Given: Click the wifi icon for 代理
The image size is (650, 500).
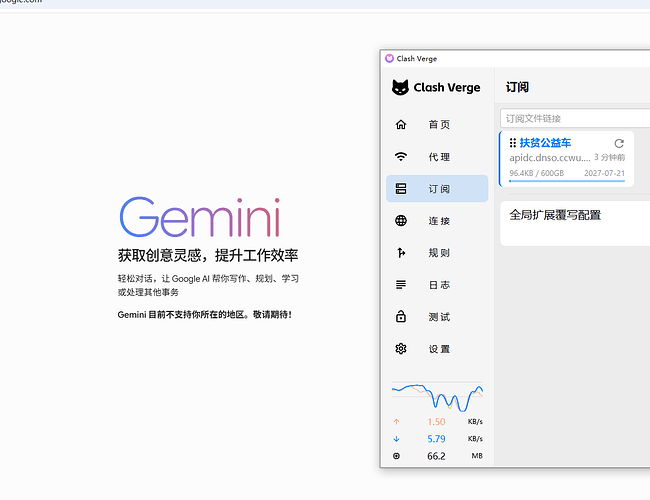Looking at the screenshot, I should pyautogui.click(x=401, y=156).
